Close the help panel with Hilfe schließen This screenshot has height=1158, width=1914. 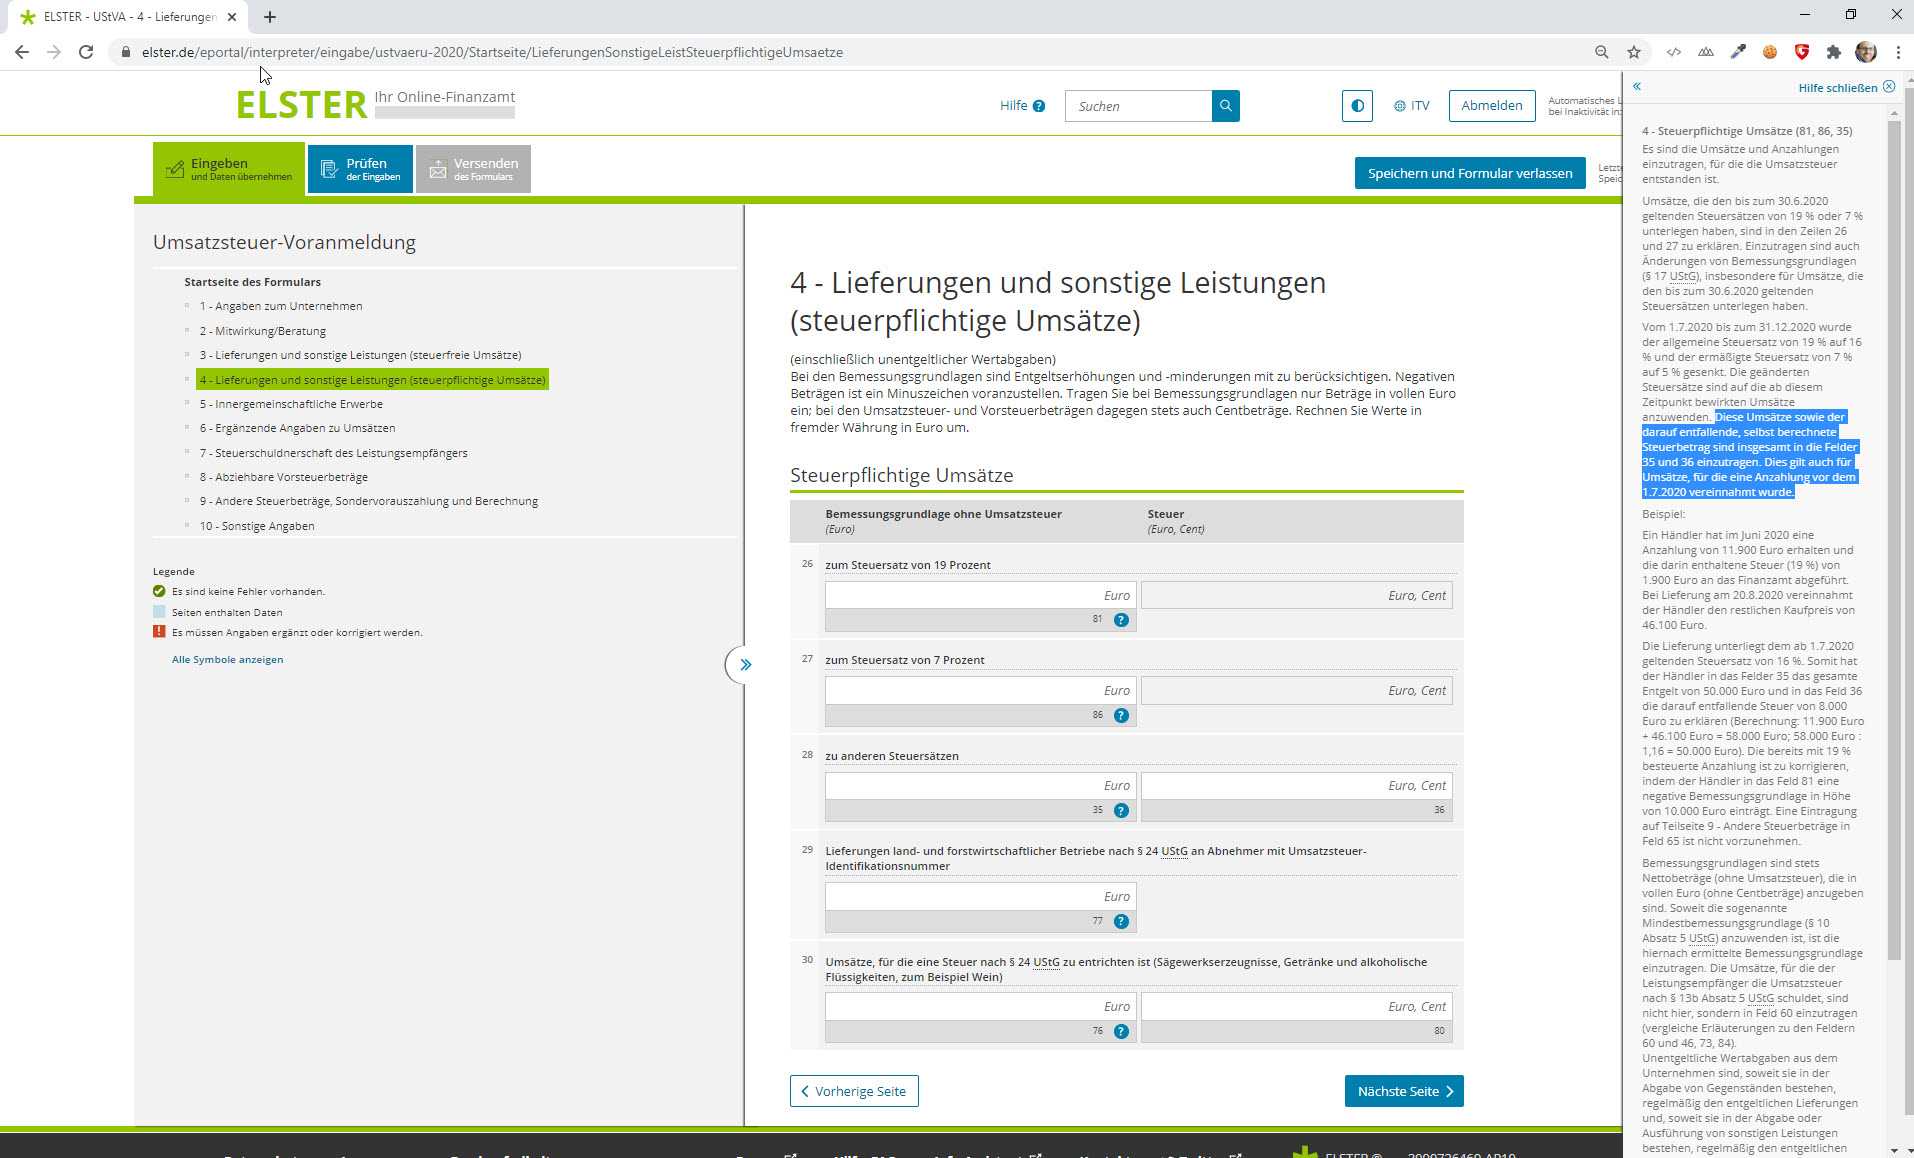[1845, 88]
